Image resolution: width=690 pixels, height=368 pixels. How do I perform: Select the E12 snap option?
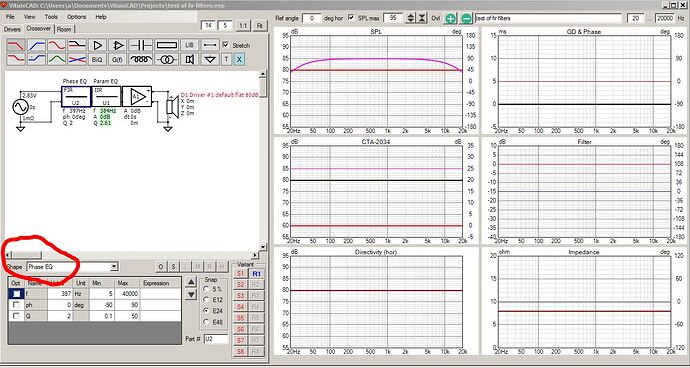point(206,300)
